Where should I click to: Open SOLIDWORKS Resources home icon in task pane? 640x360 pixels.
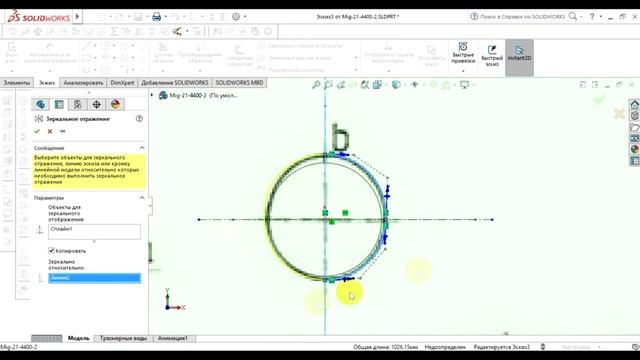[x=635, y=104]
